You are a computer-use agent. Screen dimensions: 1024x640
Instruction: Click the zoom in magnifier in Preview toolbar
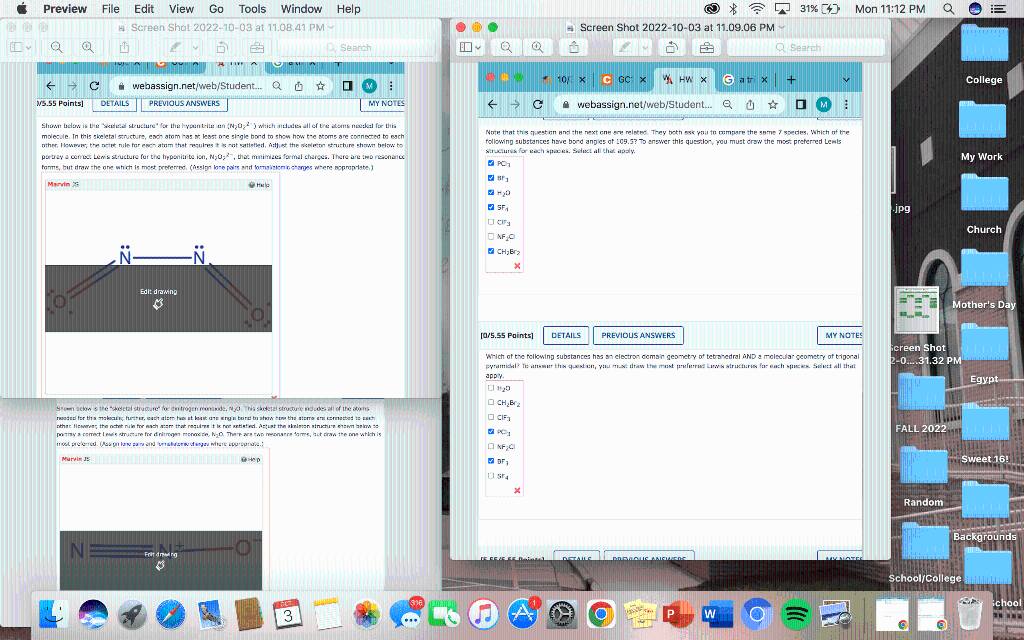click(537, 47)
